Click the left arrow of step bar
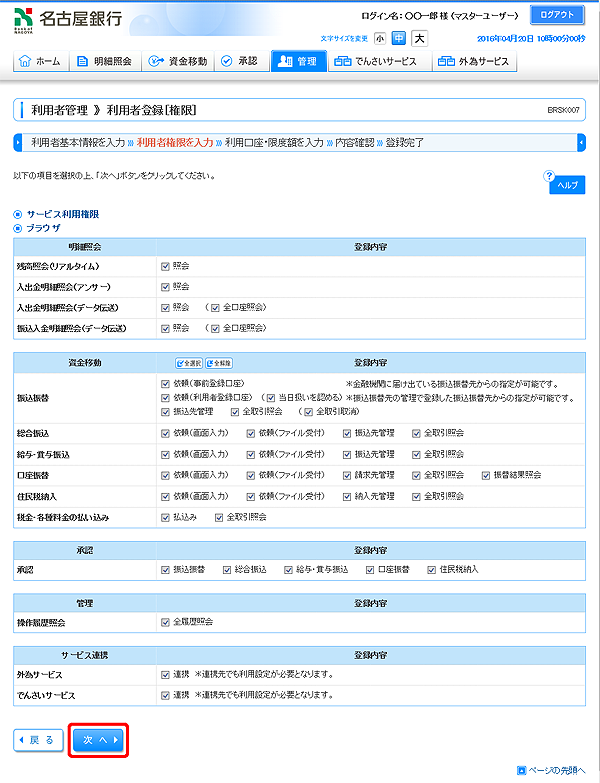 point(17,142)
